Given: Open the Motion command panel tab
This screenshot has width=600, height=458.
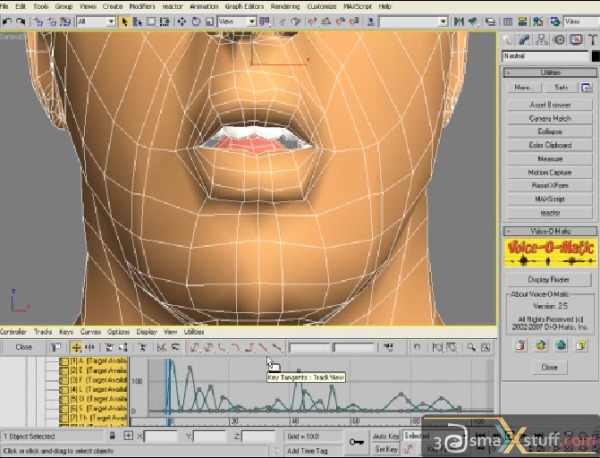Looking at the screenshot, I should click(559, 40).
